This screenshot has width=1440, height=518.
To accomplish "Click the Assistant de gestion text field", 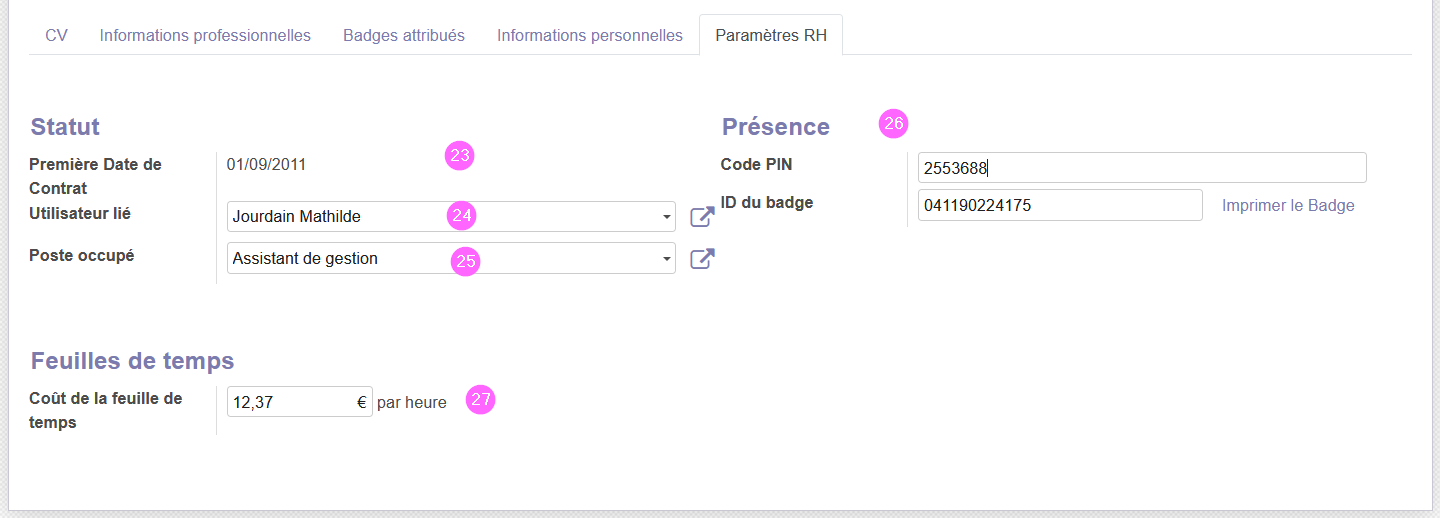I will [x=451, y=258].
